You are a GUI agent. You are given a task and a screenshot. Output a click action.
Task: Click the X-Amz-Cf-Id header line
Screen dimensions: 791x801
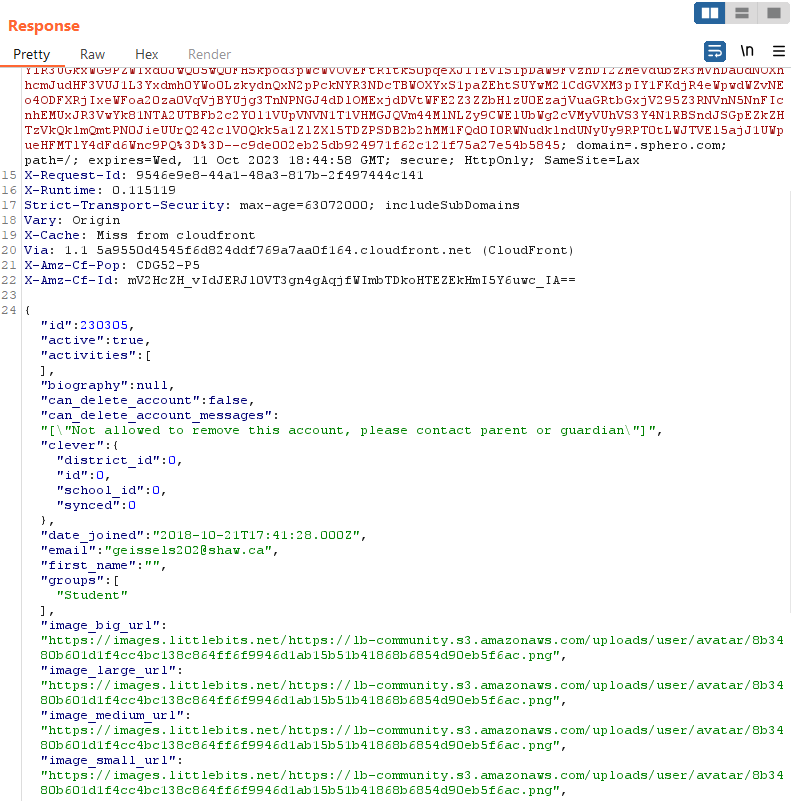click(299, 280)
